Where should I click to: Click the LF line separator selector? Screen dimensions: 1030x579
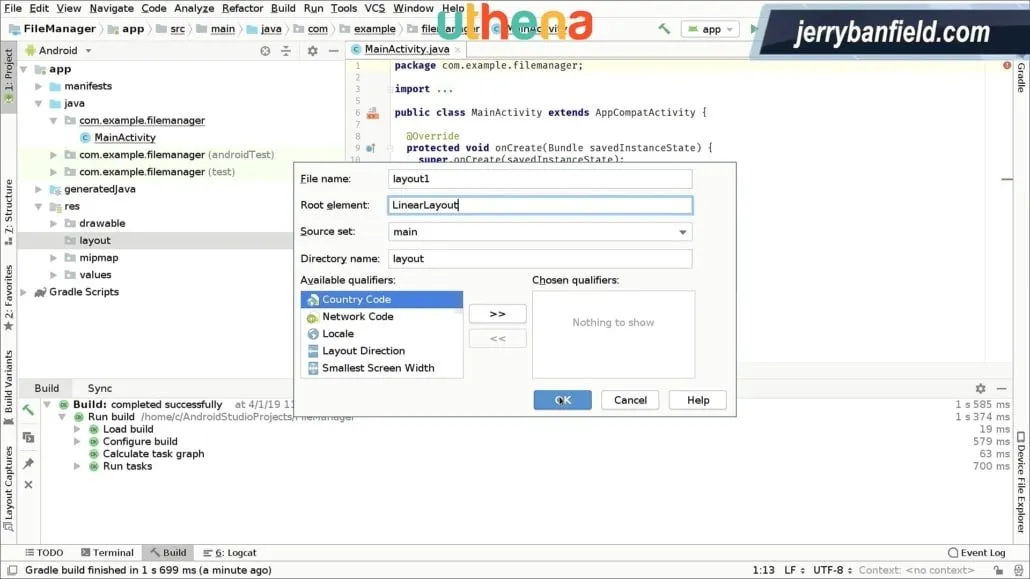794,570
